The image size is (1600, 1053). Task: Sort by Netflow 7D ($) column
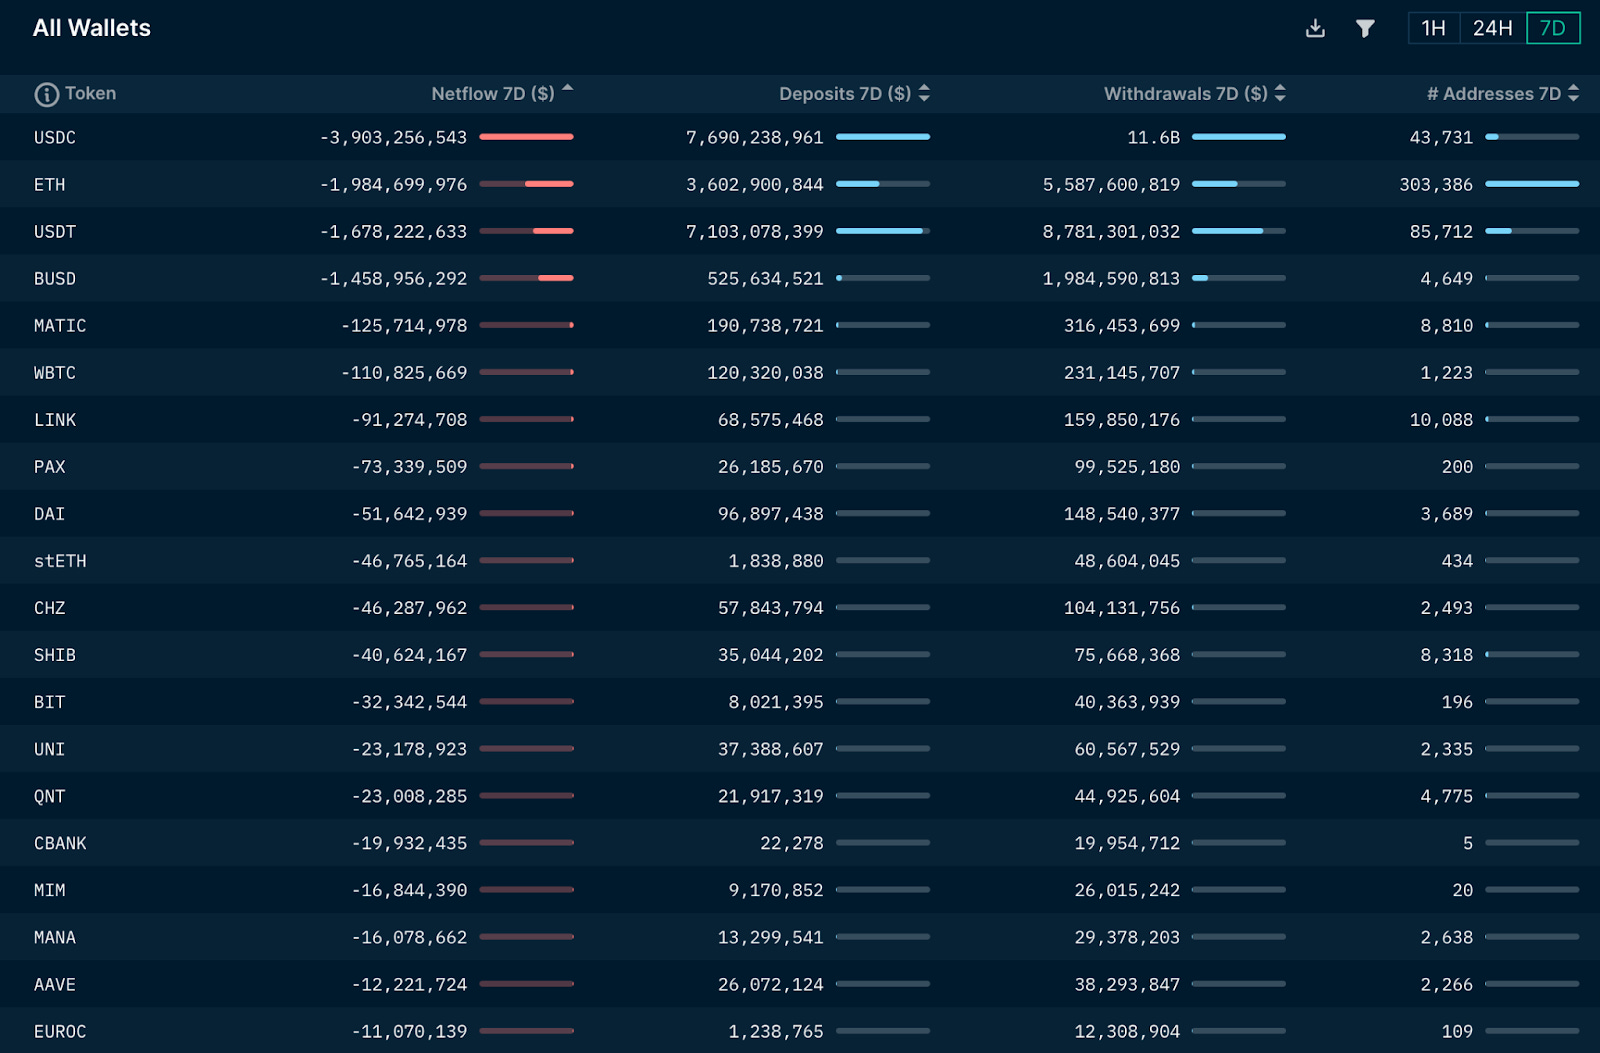click(502, 93)
